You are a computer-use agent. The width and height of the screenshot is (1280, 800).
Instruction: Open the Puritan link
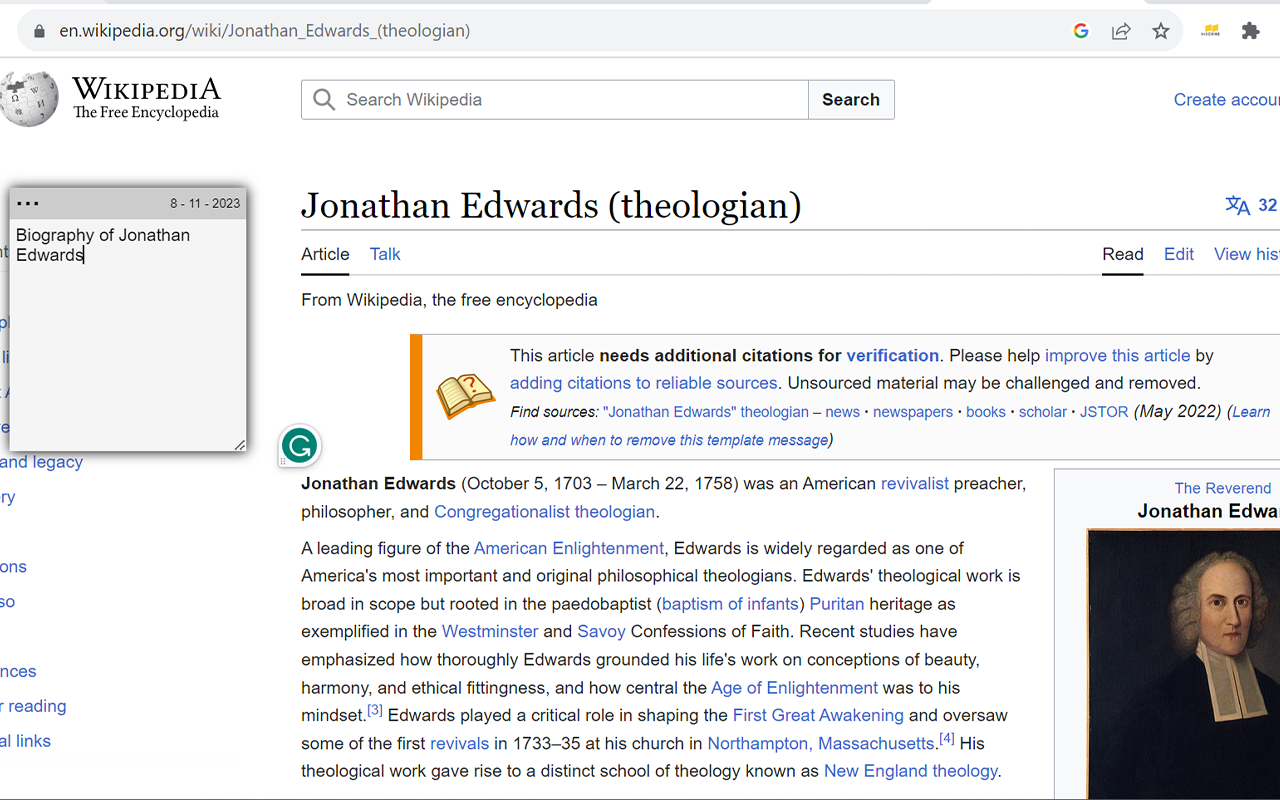coord(837,604)
